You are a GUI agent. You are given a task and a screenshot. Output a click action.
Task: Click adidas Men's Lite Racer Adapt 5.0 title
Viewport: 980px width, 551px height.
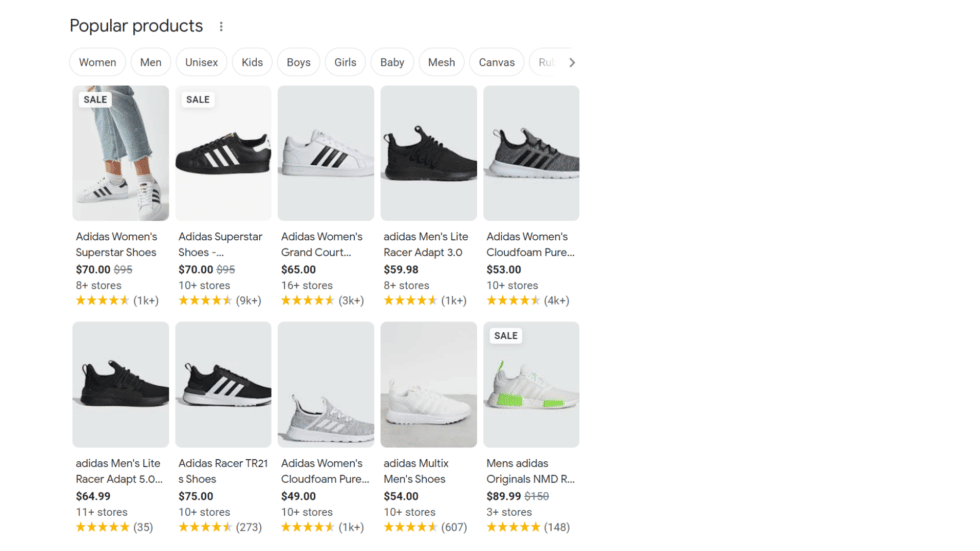(x=119, y=471)
